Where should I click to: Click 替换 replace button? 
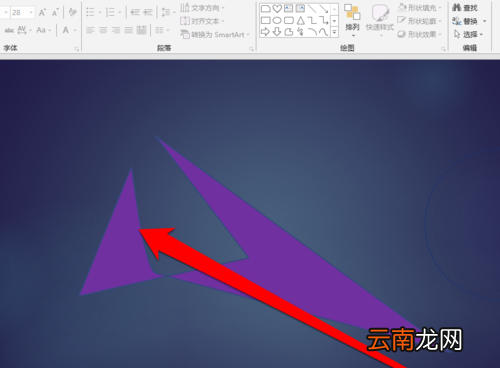(x=466, y=21)
